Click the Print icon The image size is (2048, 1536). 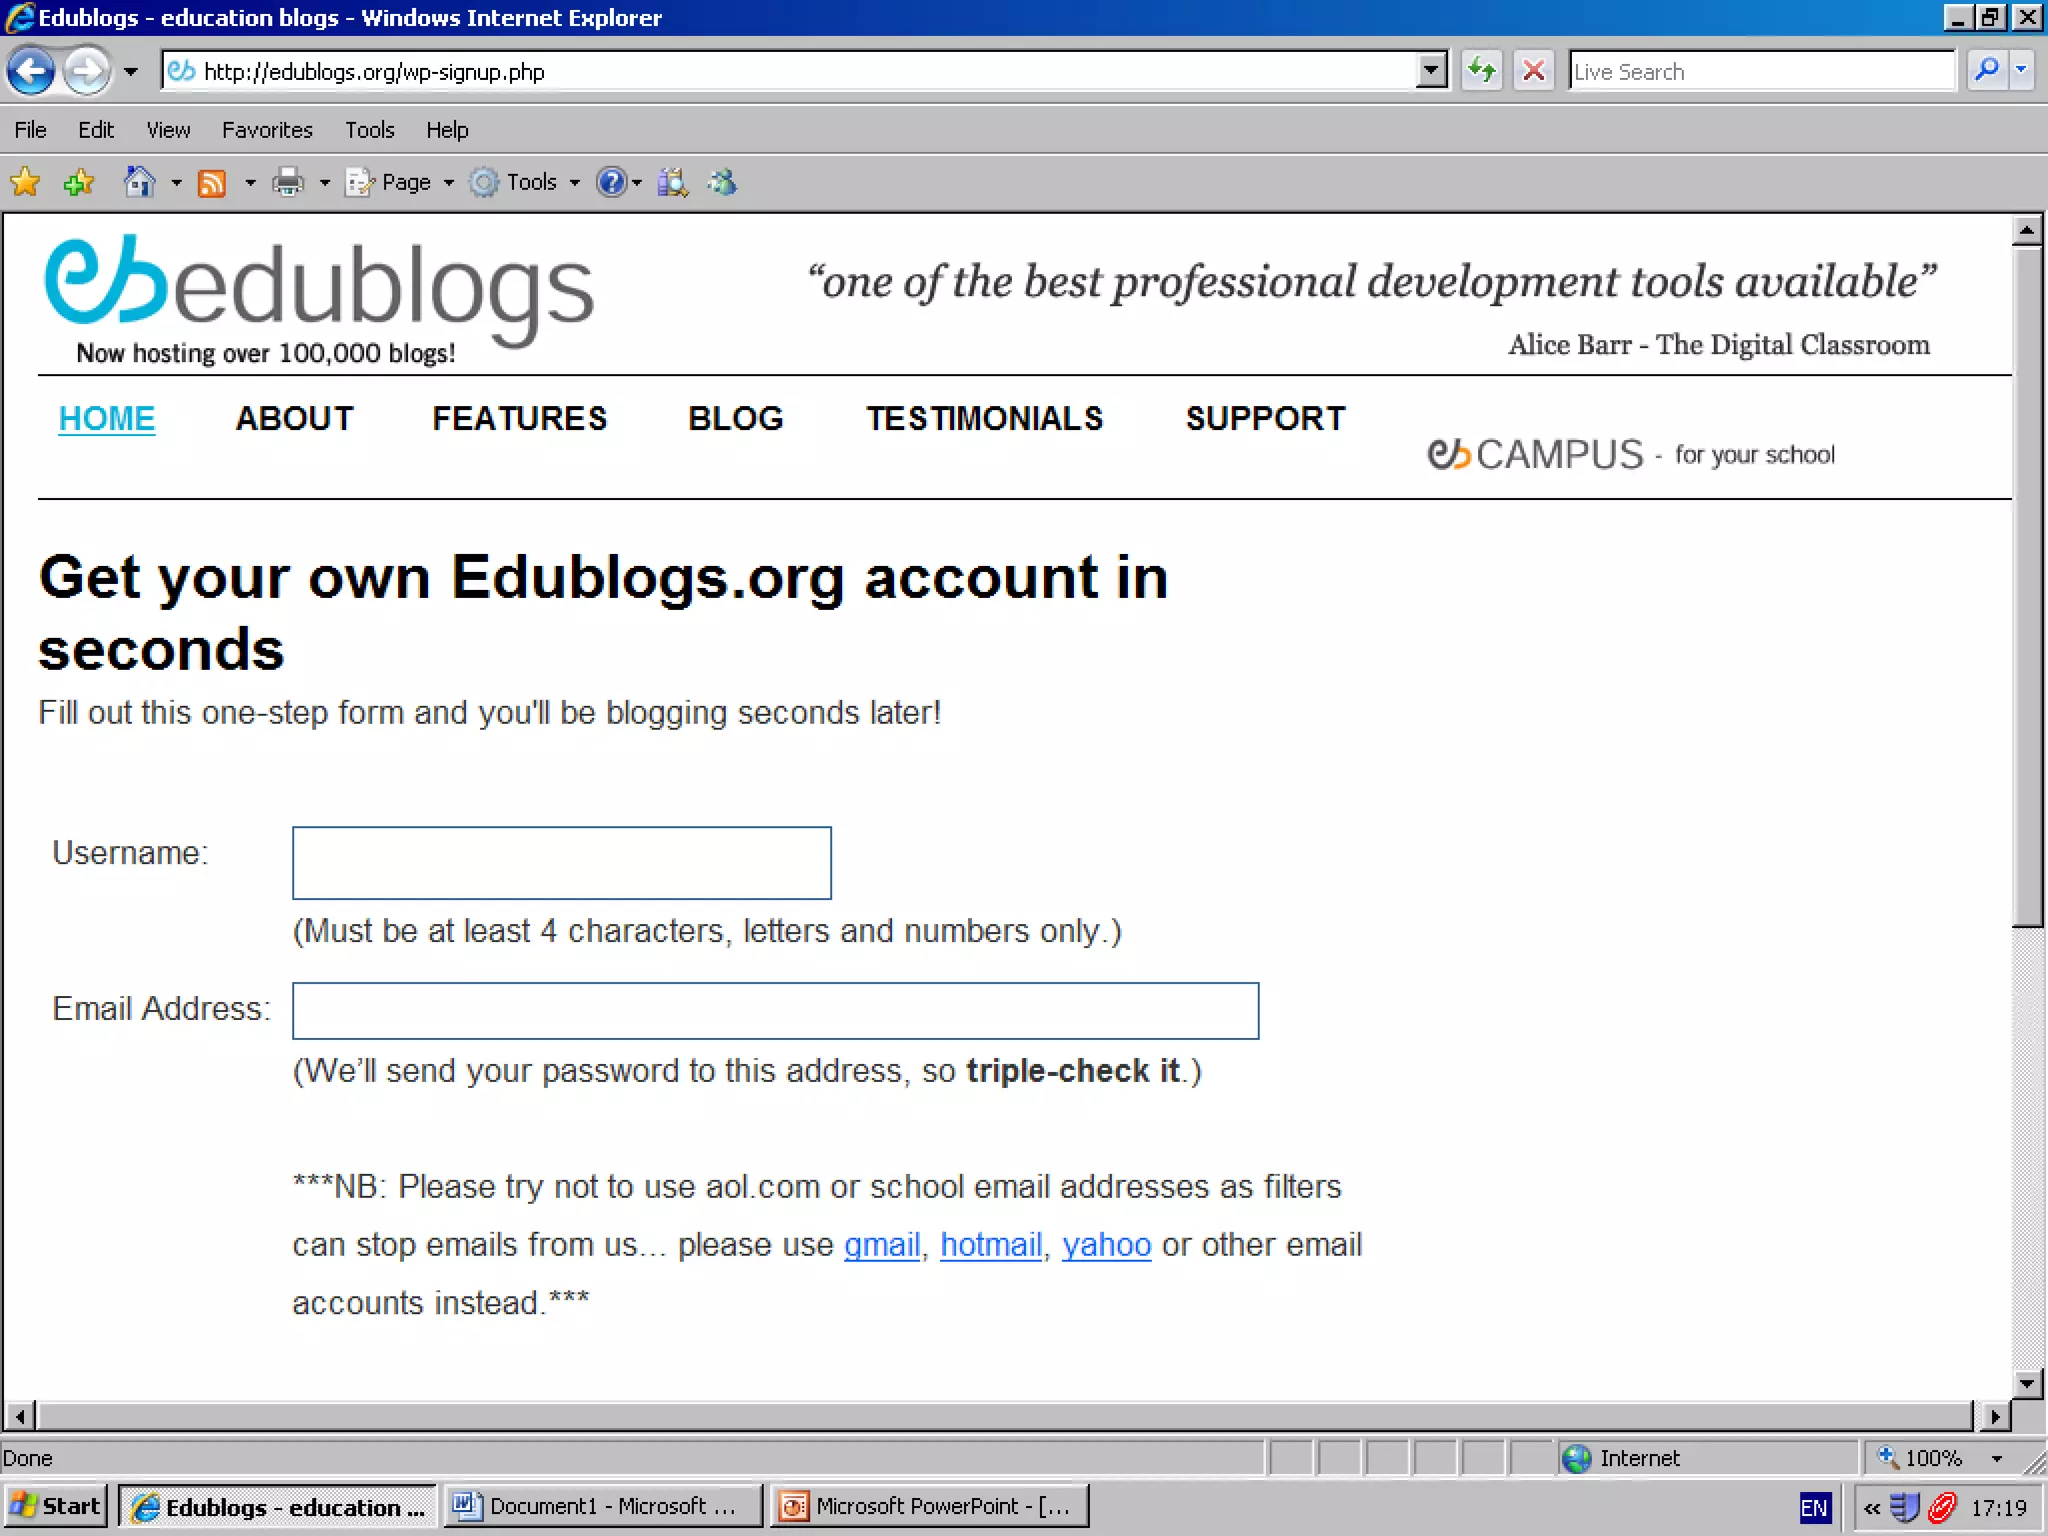(288, 182)
